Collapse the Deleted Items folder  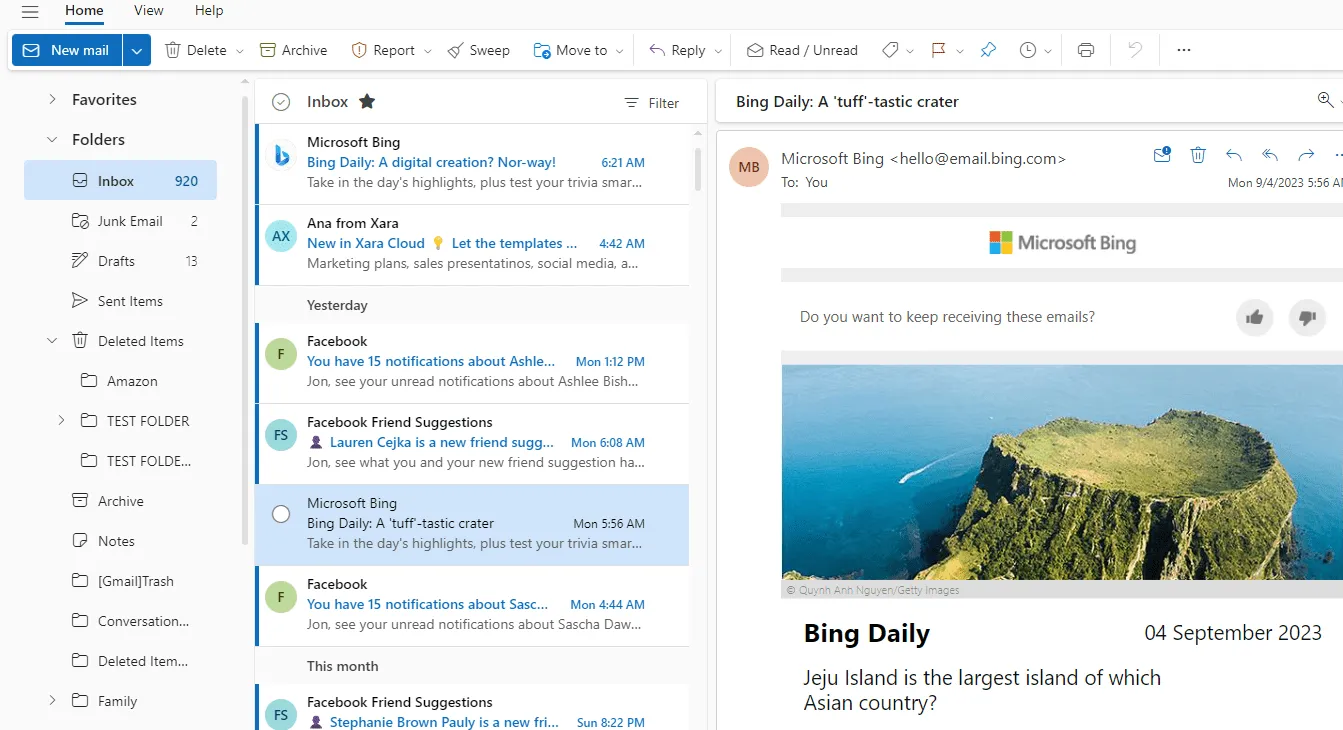pos(52,340)
